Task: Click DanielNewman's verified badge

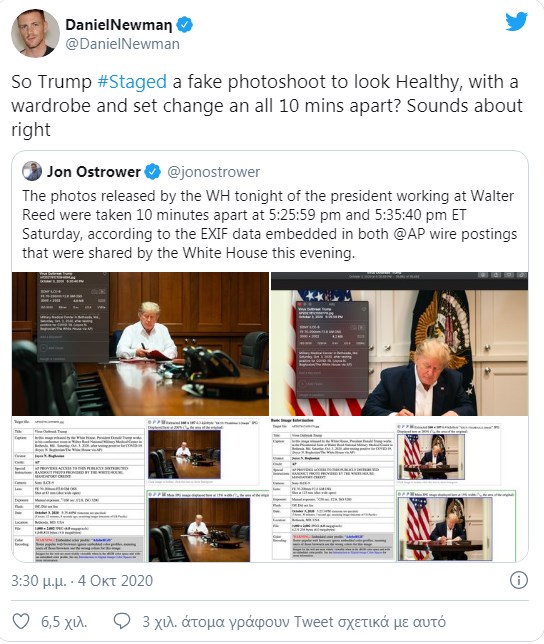Action: (x=184, y=25)
